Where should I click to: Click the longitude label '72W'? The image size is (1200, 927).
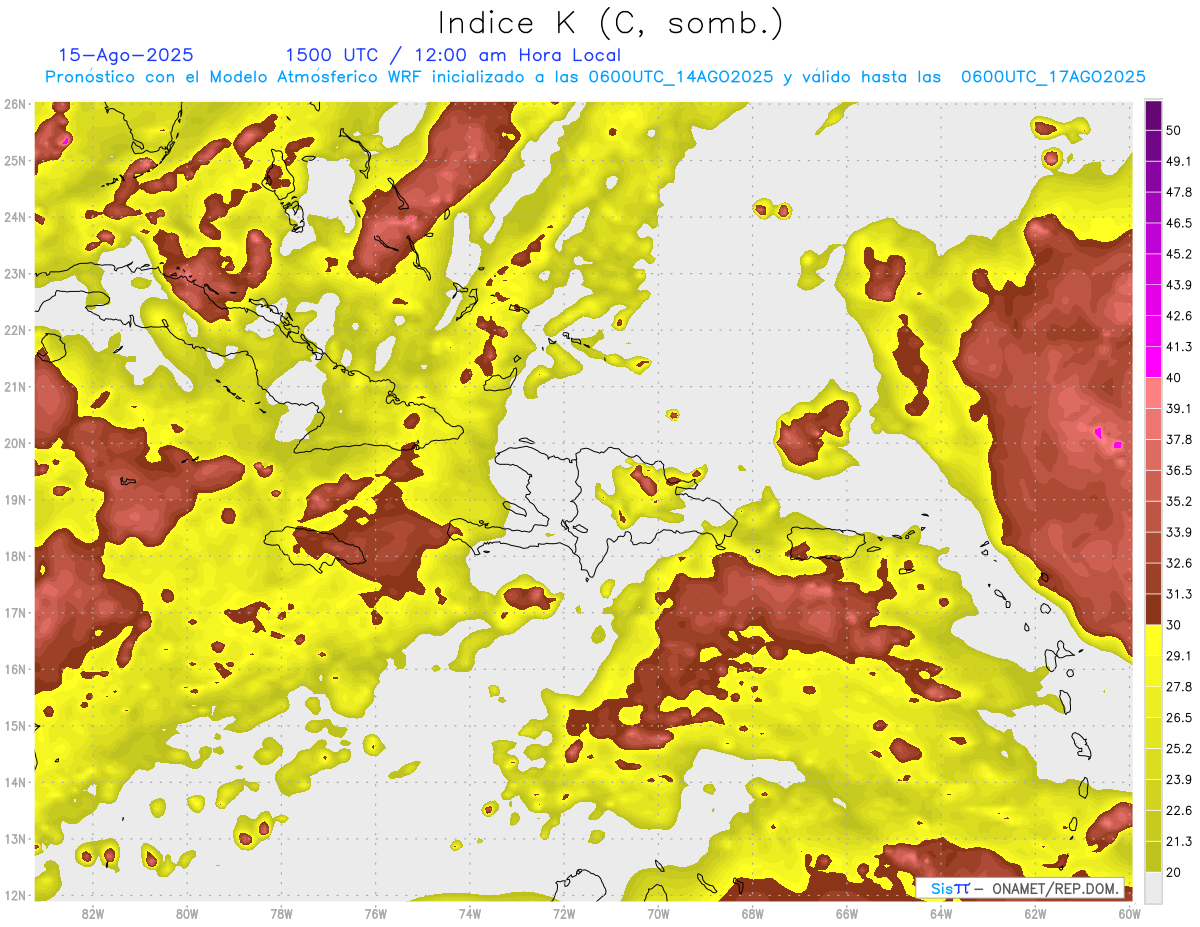pyautogui.click(x=564, y=912)
